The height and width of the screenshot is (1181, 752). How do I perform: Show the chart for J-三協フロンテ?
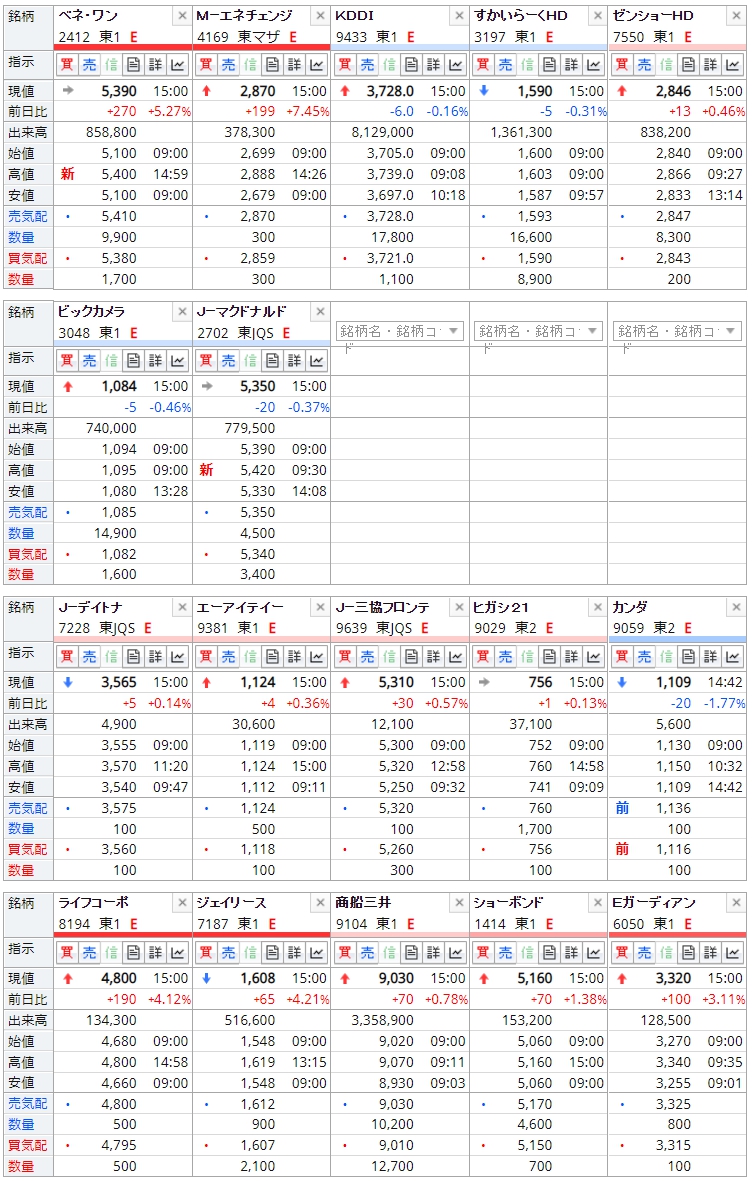click(x=456, y=657)
